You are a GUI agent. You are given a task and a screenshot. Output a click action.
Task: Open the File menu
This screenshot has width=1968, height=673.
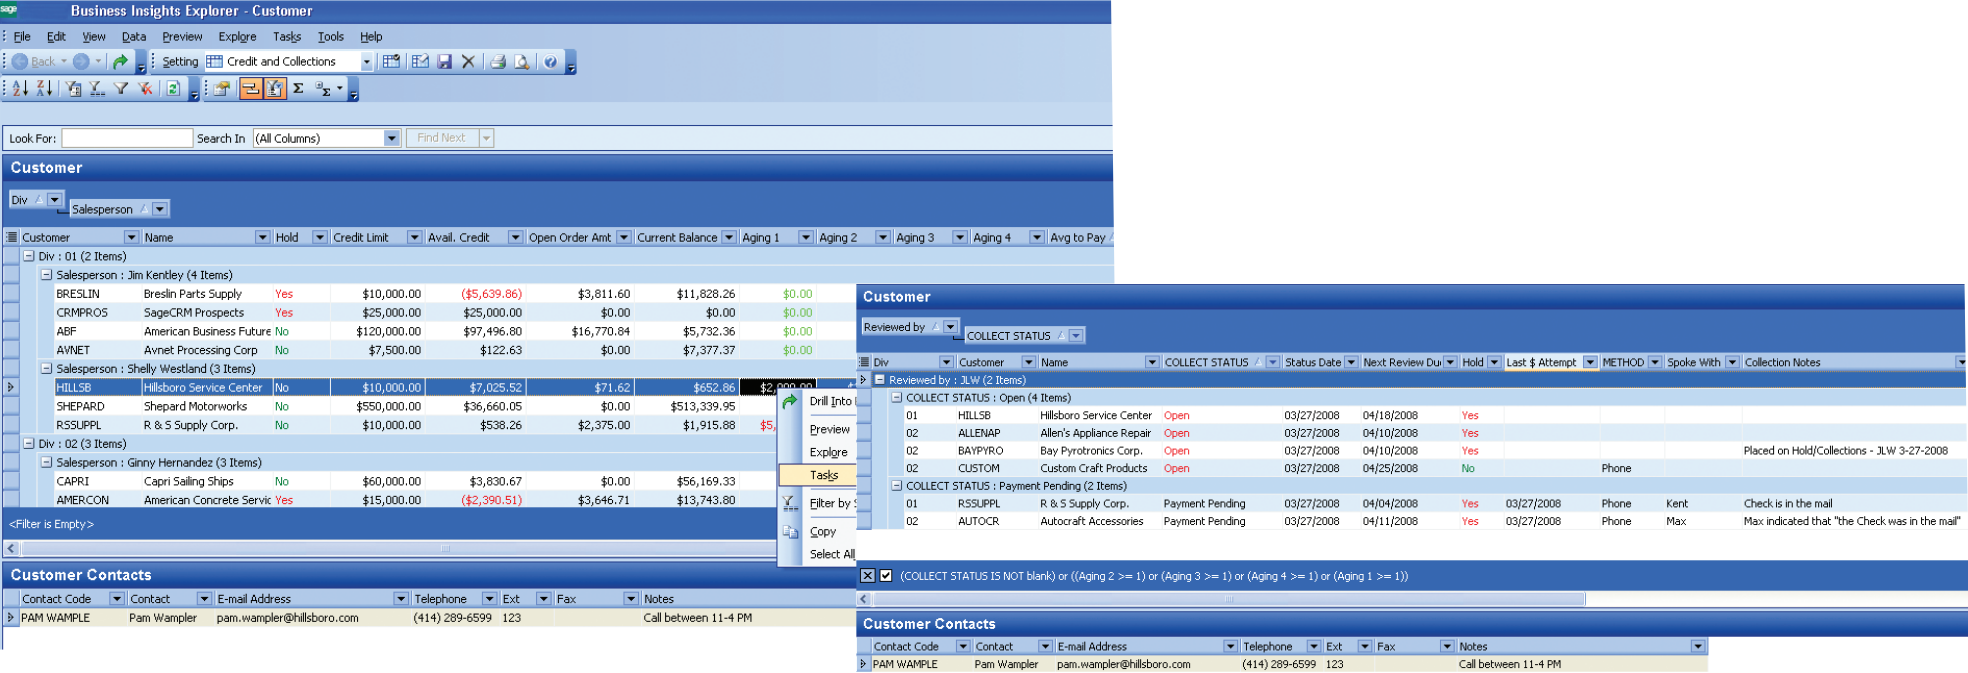22,37
